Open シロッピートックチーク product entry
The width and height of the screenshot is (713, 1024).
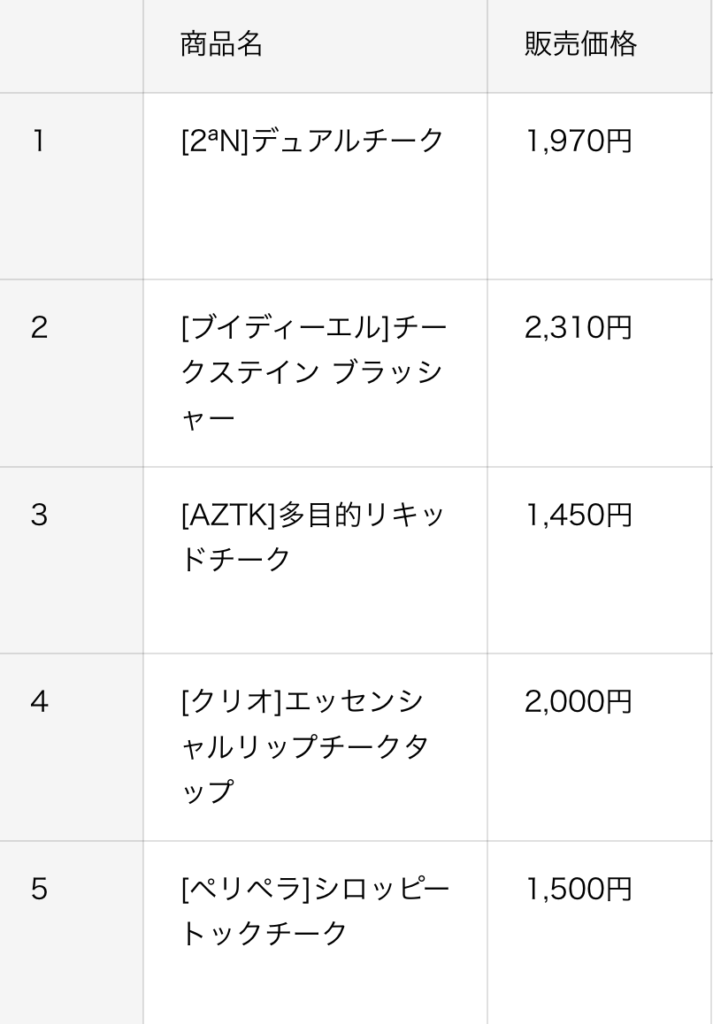pos(313,911)
